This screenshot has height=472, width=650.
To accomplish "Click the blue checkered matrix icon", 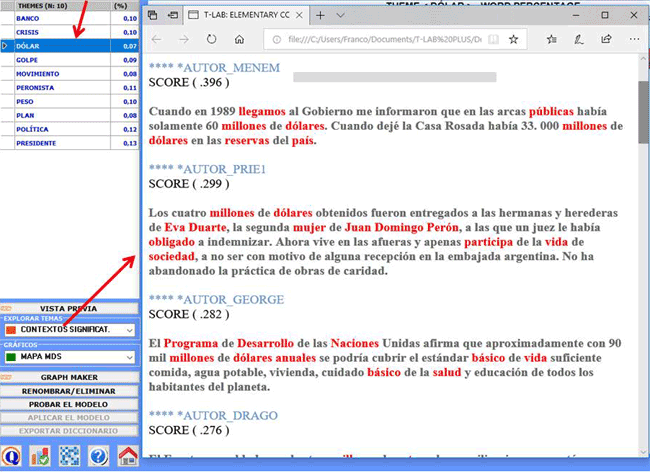I will [x=69, y=457].
